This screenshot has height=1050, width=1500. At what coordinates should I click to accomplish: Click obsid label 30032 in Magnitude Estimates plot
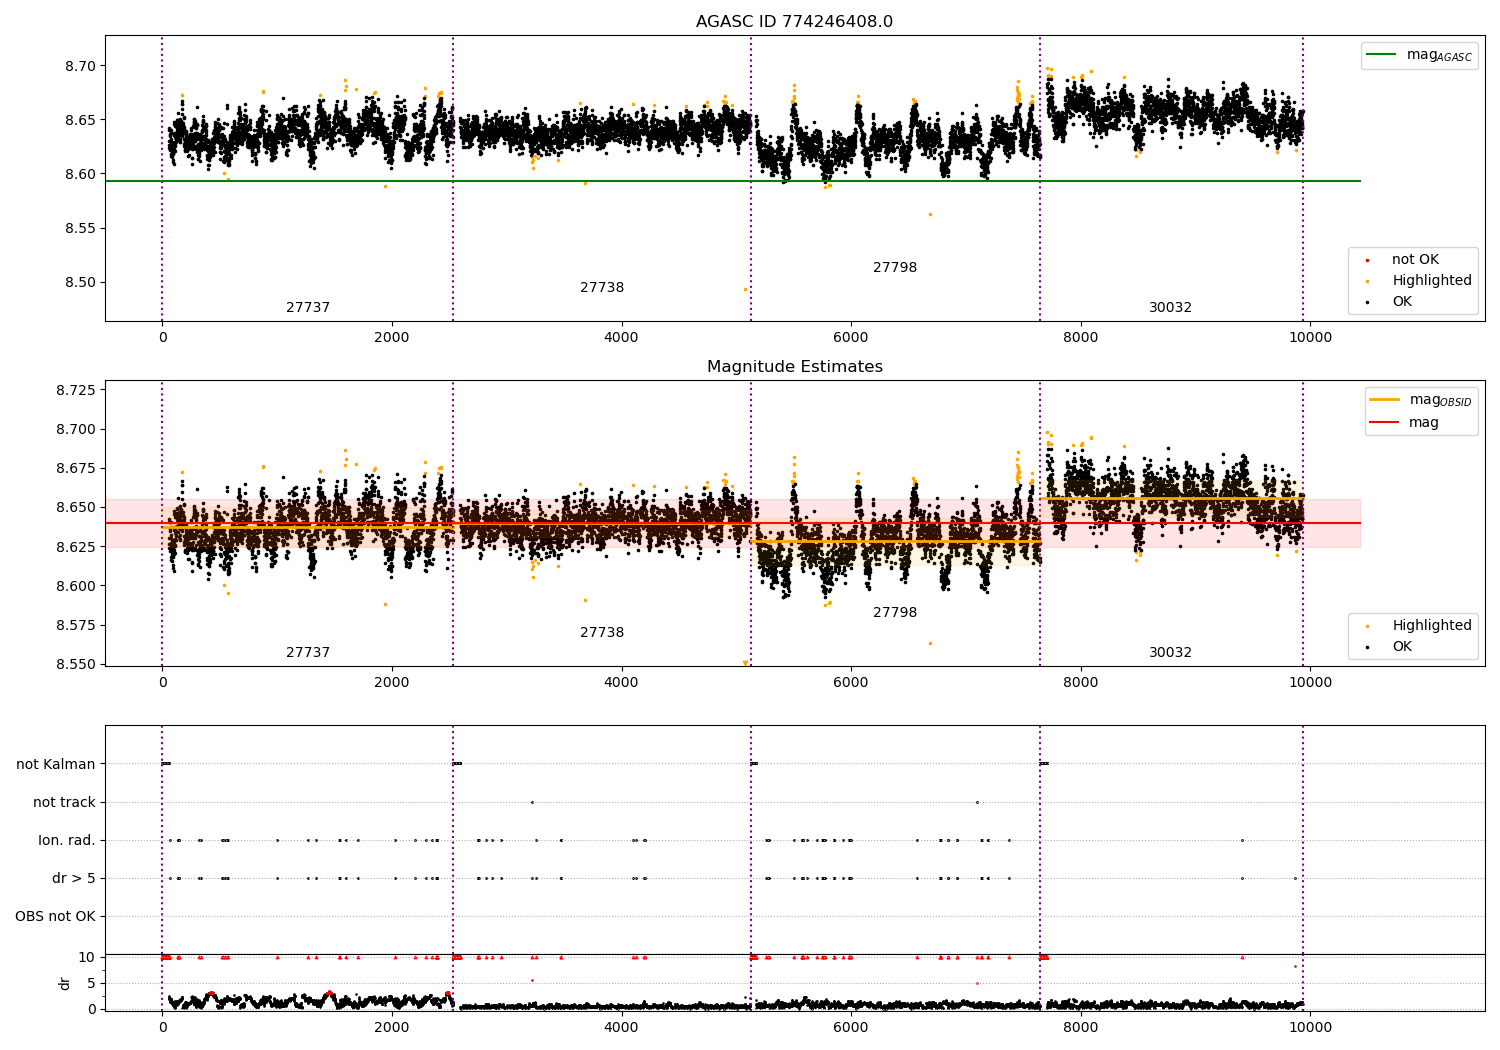(x=1170, y=653)
